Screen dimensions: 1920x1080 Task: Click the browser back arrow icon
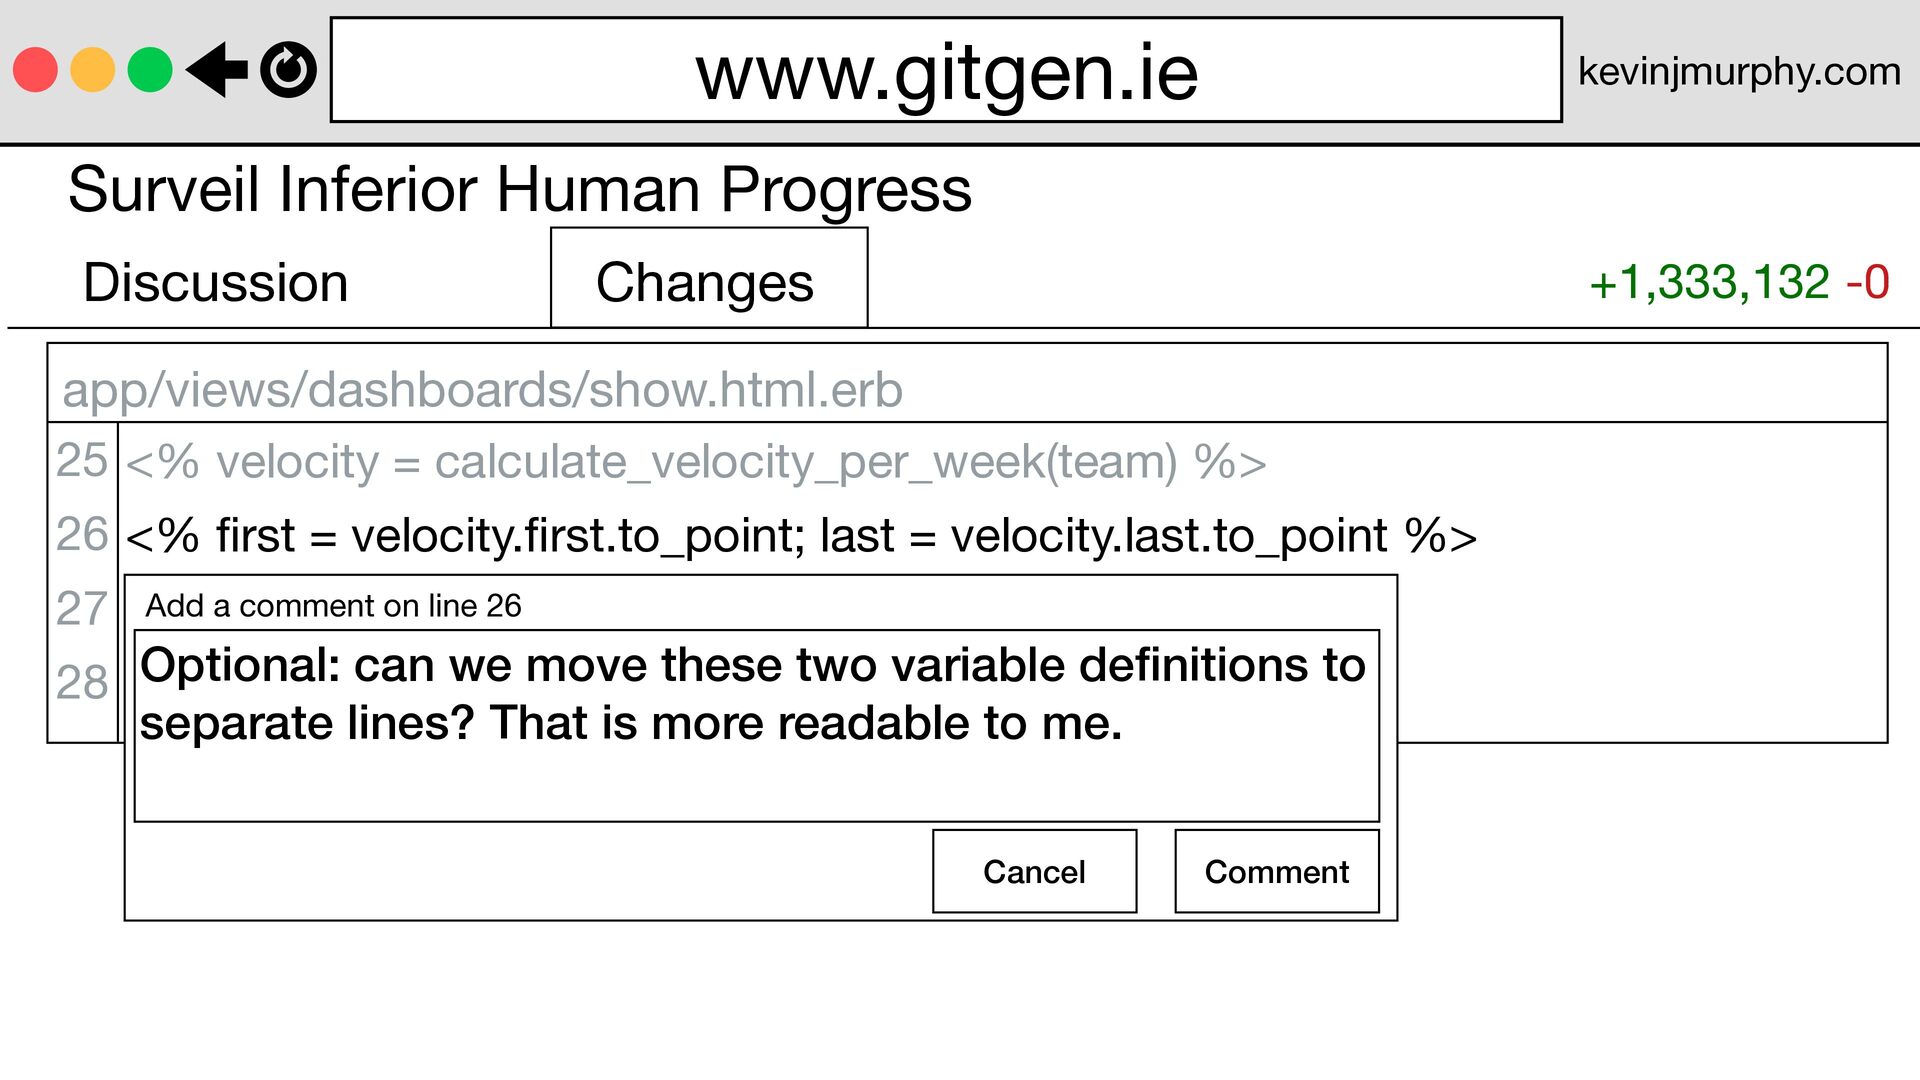click(x=217, y=70)
